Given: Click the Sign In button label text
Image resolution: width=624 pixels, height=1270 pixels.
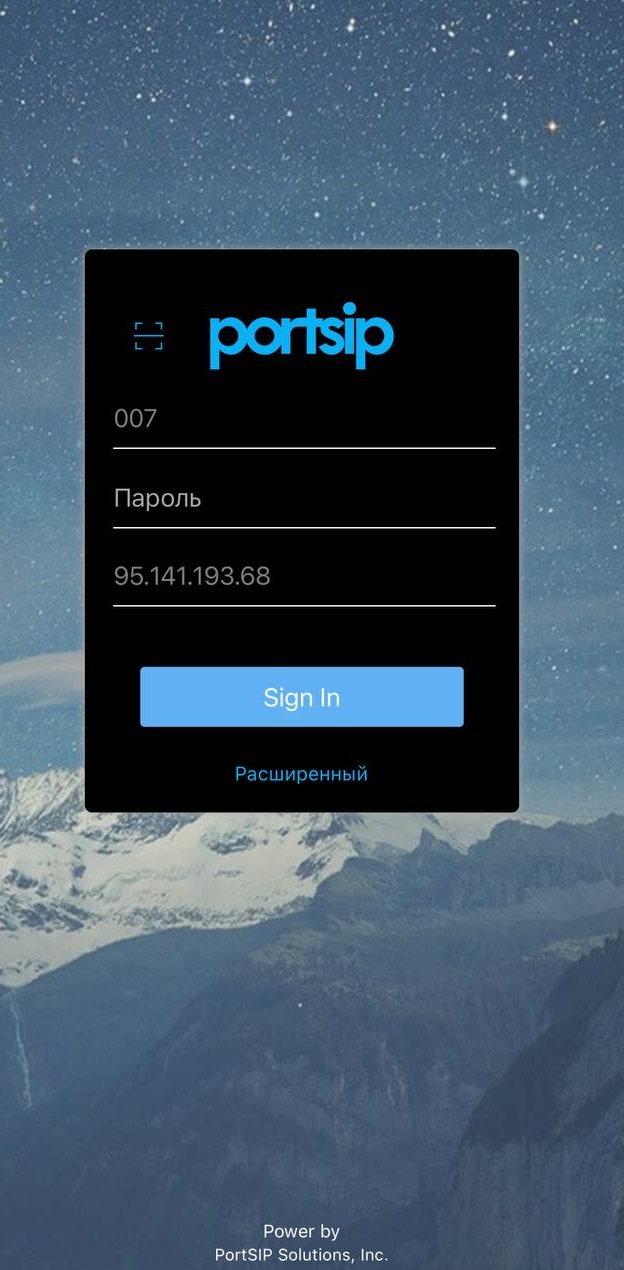Looking at the screenshot, I should (302, 698).
